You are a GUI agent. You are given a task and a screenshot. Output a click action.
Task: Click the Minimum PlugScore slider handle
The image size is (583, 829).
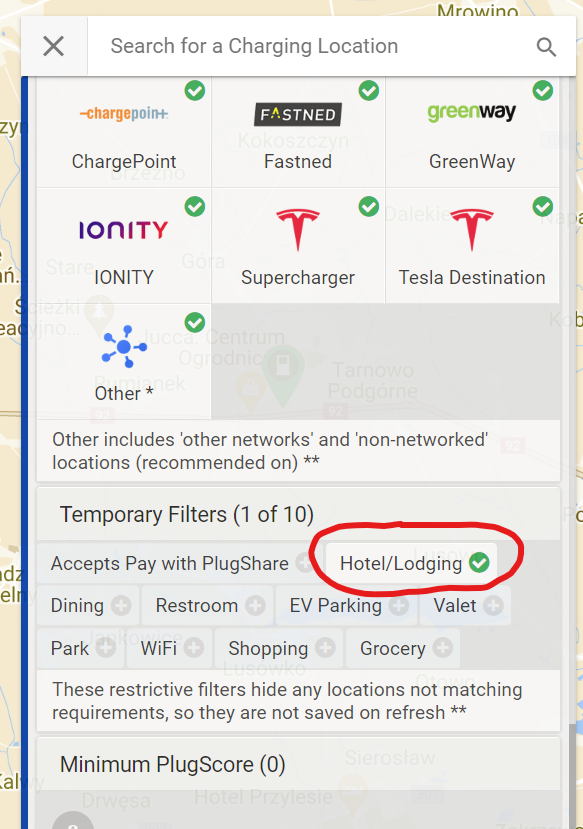[73, 821]
